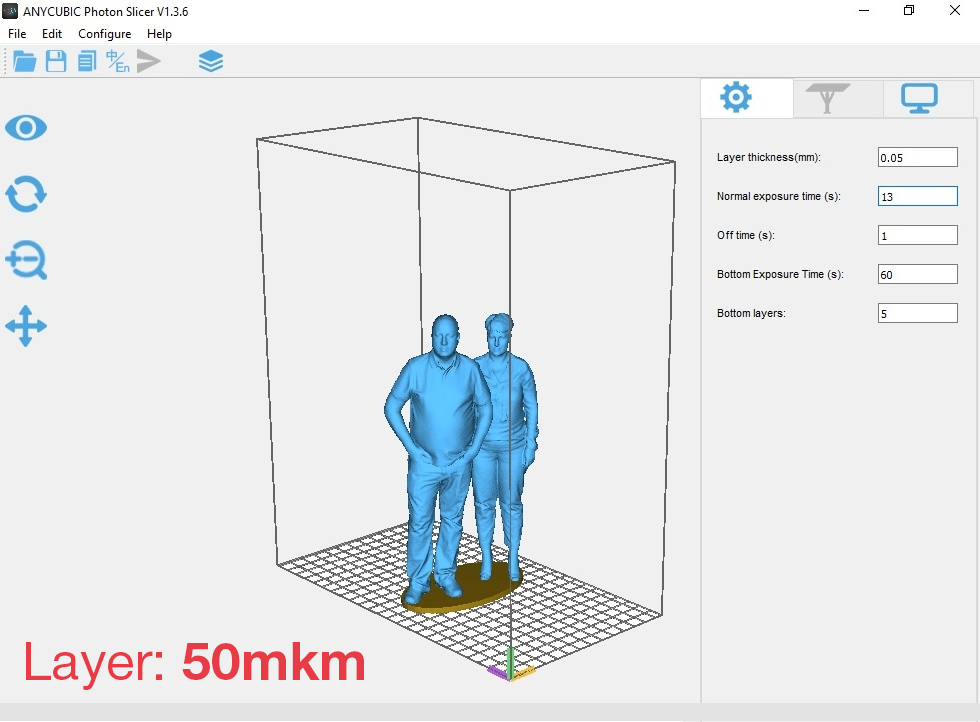The image size is (980, 722).
Task: Click the Off time input field
Action: (918, 236)
